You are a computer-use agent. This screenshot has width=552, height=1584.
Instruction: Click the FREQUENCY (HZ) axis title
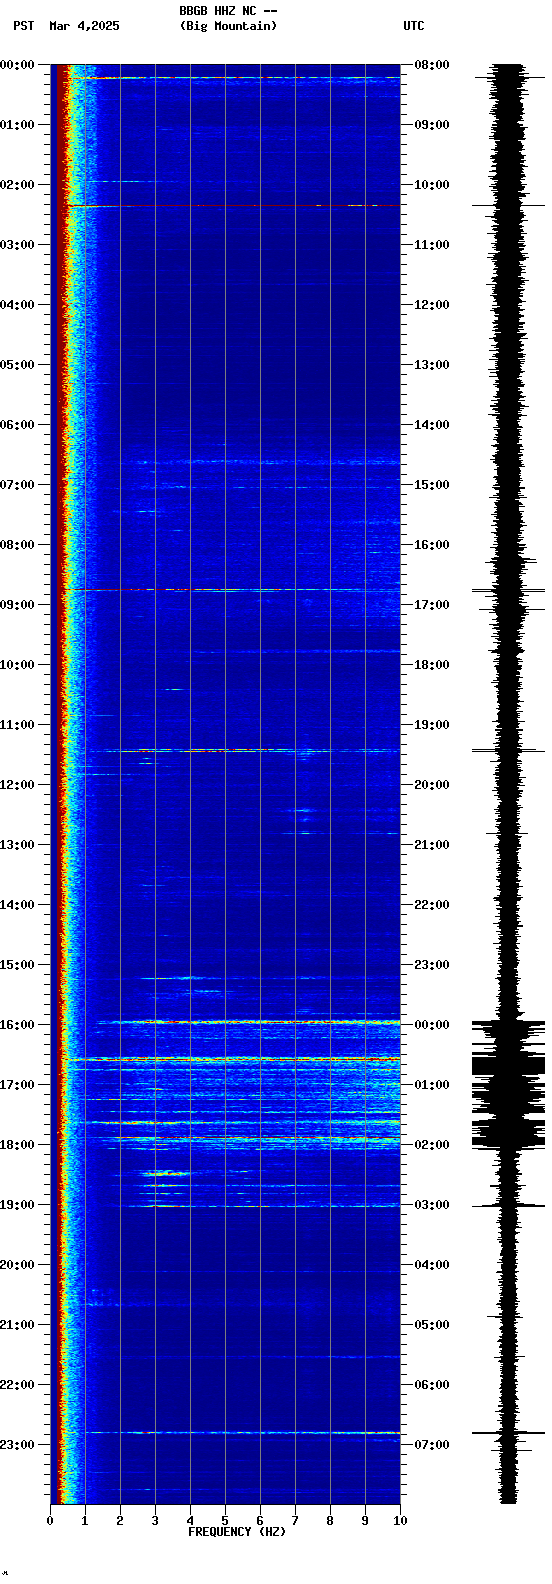[237, 1532]
